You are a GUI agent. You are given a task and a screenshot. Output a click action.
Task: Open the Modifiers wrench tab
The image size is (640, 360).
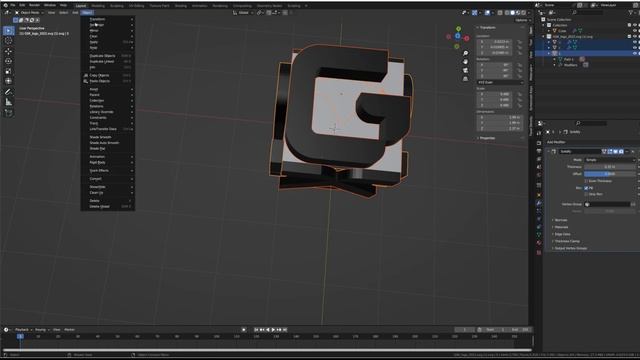point(539,203)
